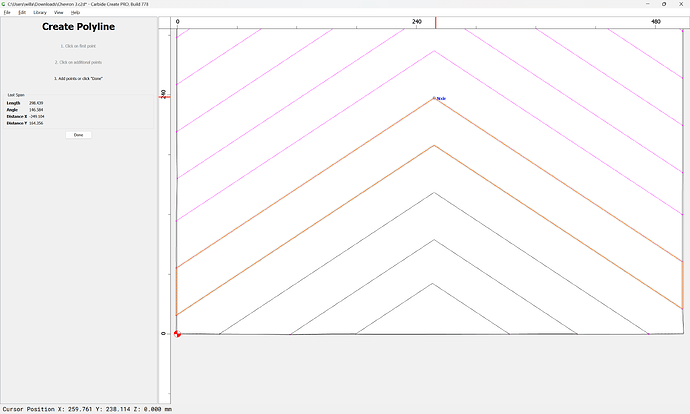The image size is (690, 414).
Task: Click the 240 mark on horizontal ruler
Action: 417,21
